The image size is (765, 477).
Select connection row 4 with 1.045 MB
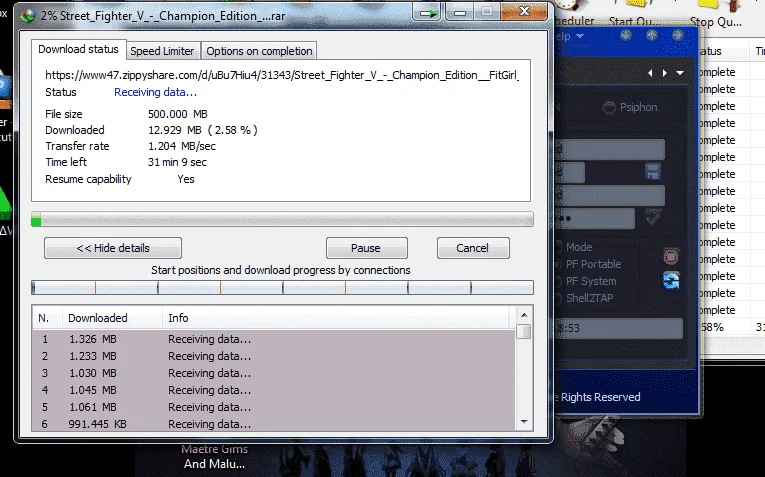pyautogui.click(x=274, y=390)
